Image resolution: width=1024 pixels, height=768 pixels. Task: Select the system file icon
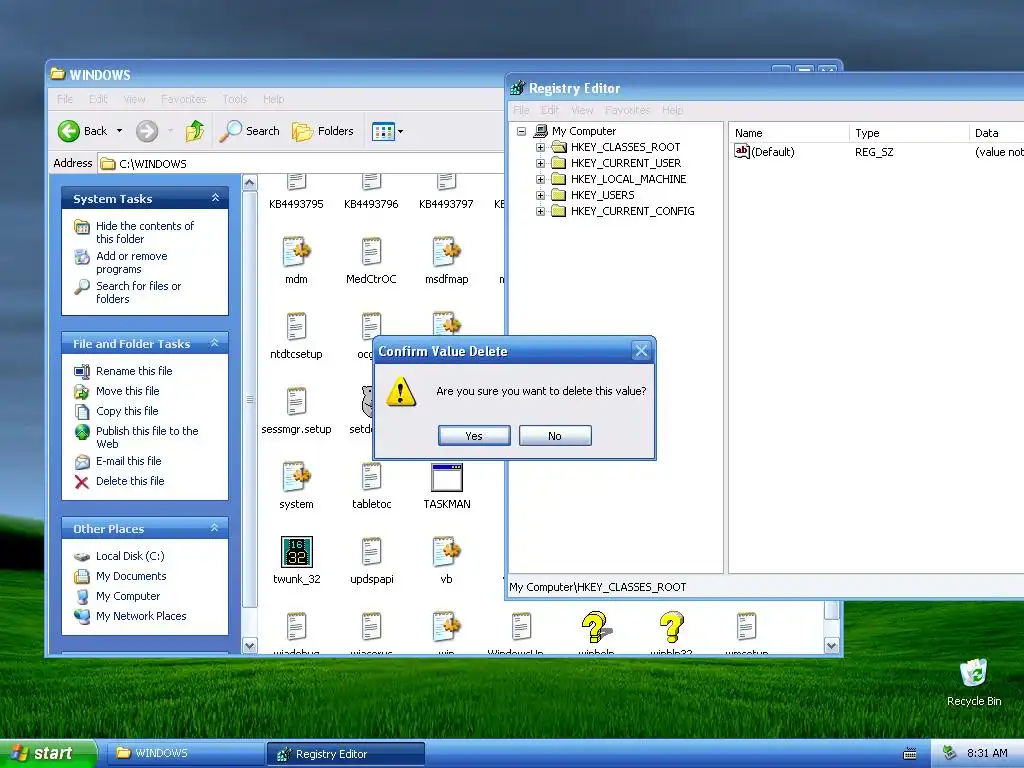click(x=296, y=477)
